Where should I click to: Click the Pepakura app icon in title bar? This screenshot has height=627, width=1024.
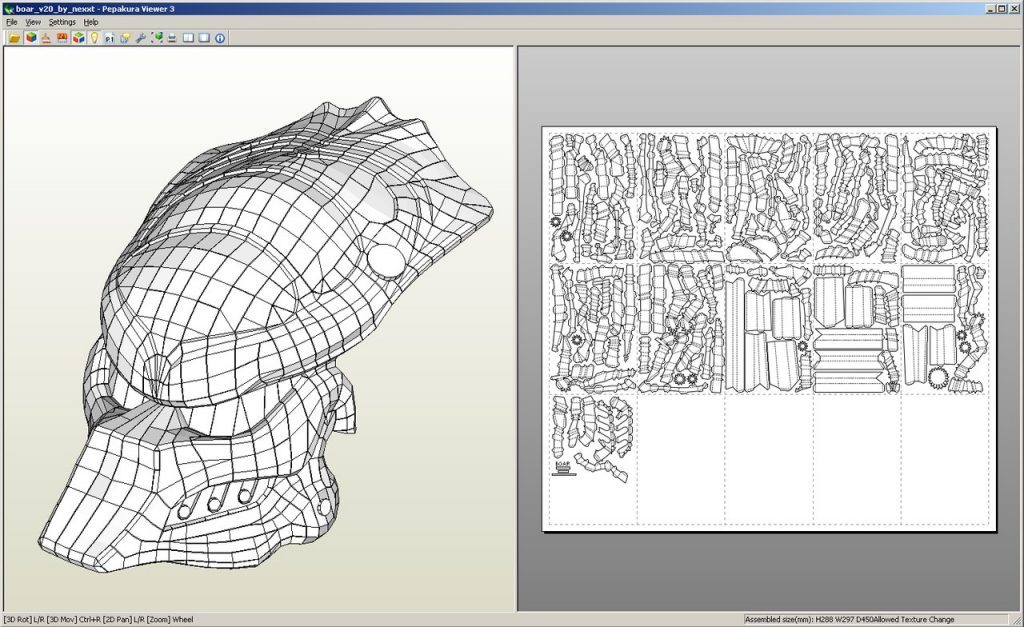pos(8,8)
